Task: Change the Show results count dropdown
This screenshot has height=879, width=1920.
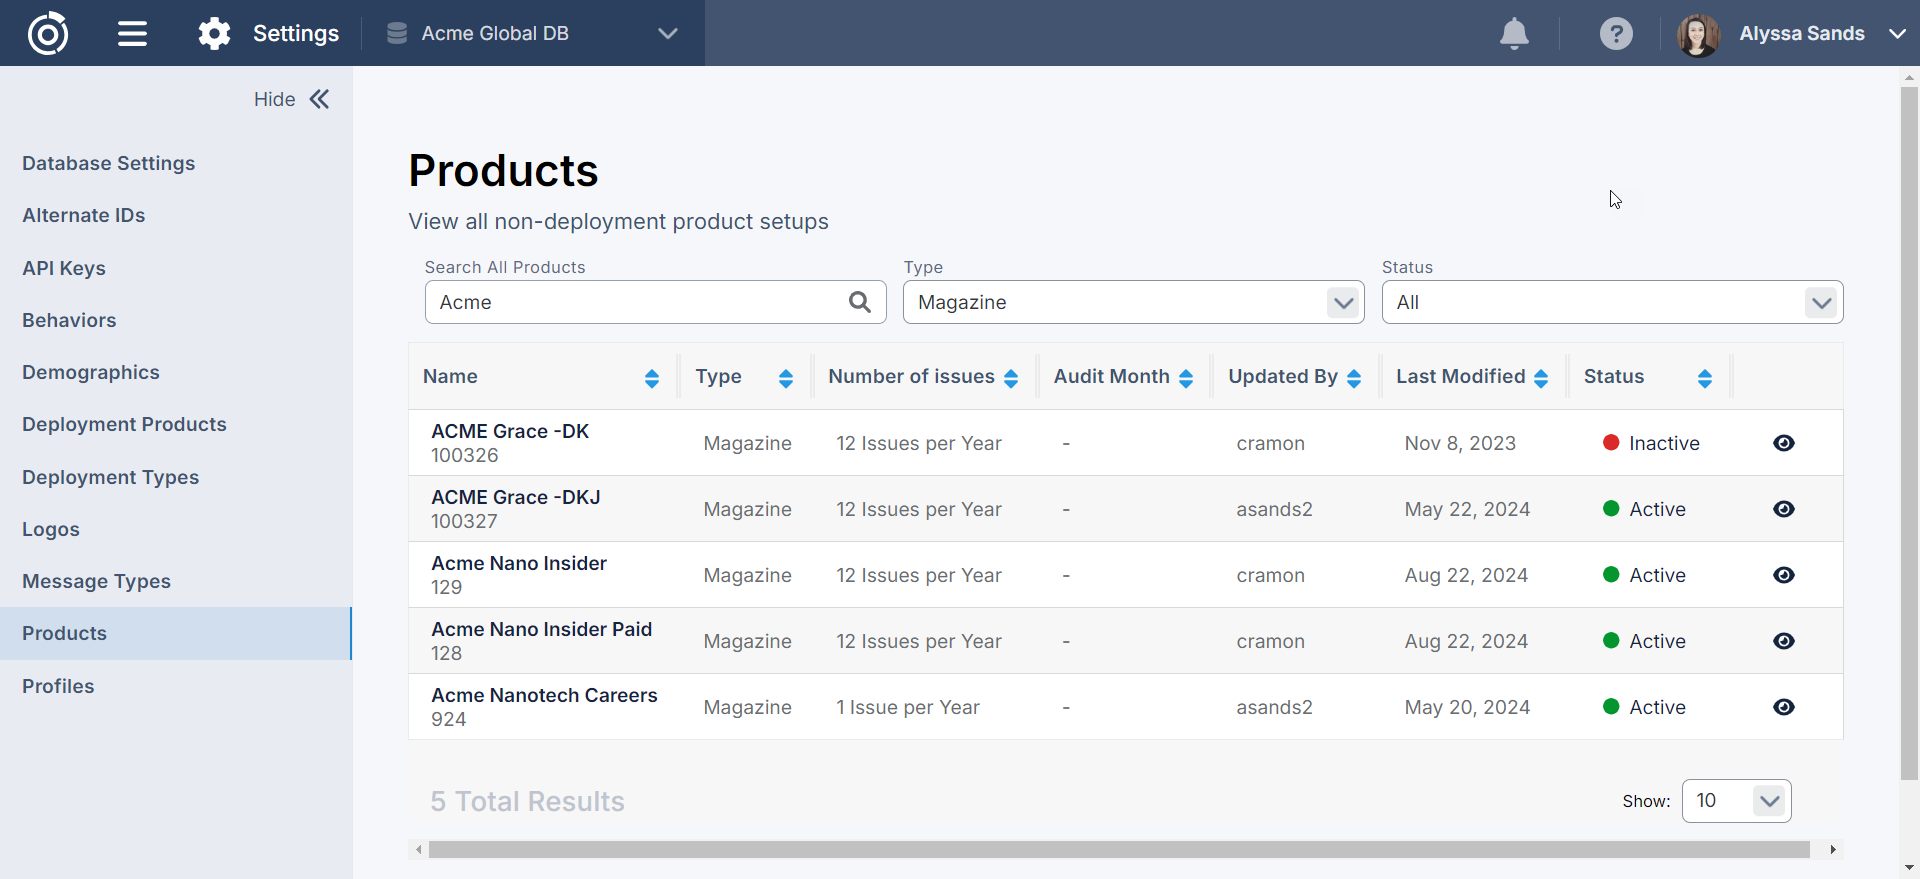Action: click(x=1736, y=801)
